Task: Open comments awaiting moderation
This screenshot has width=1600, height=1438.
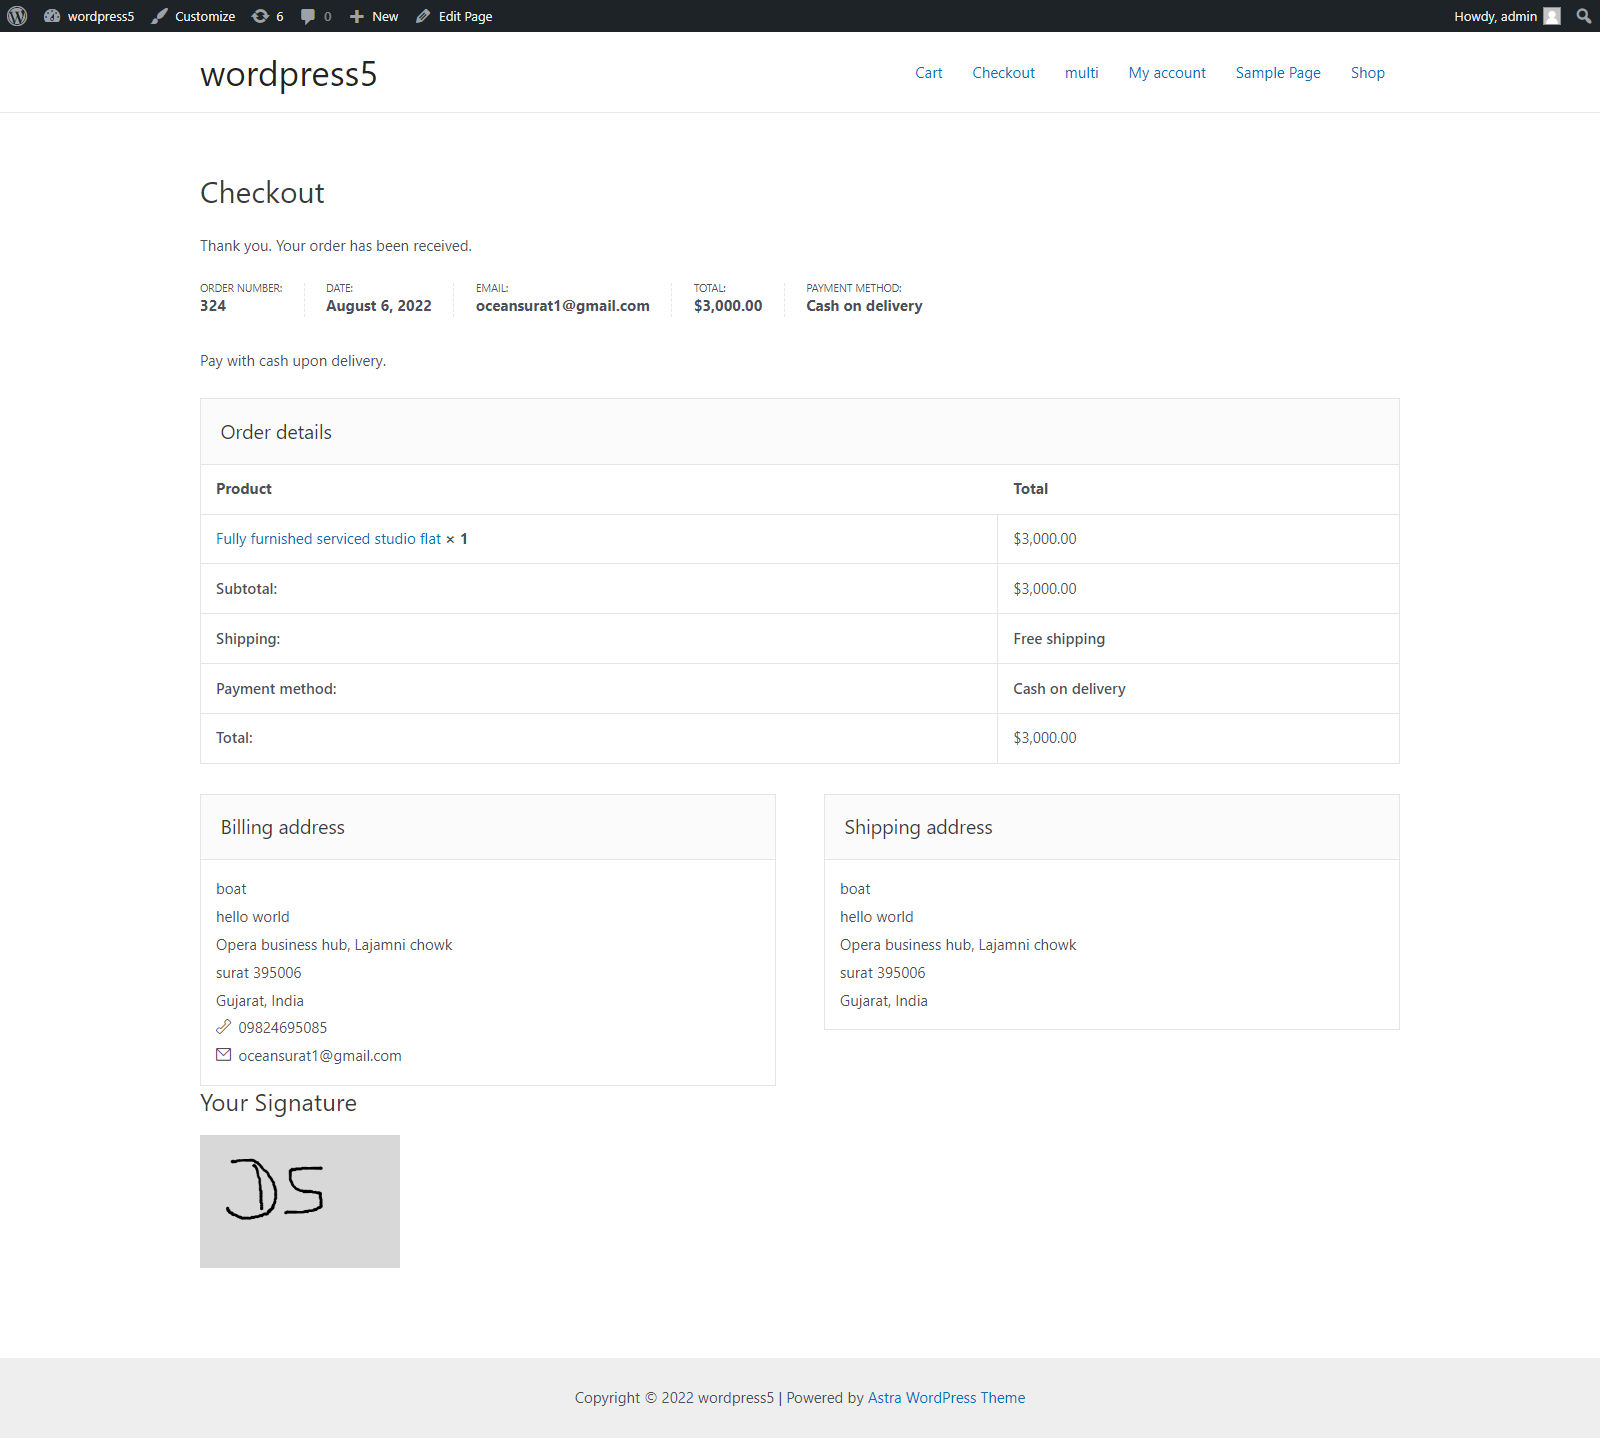Action: 316,16
